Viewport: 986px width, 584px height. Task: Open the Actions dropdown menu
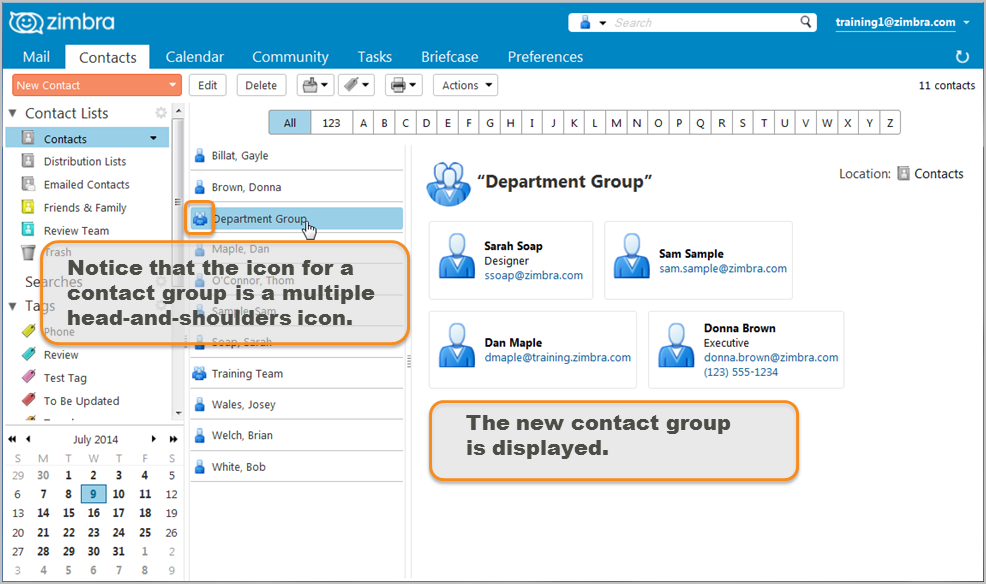[465, 85]
